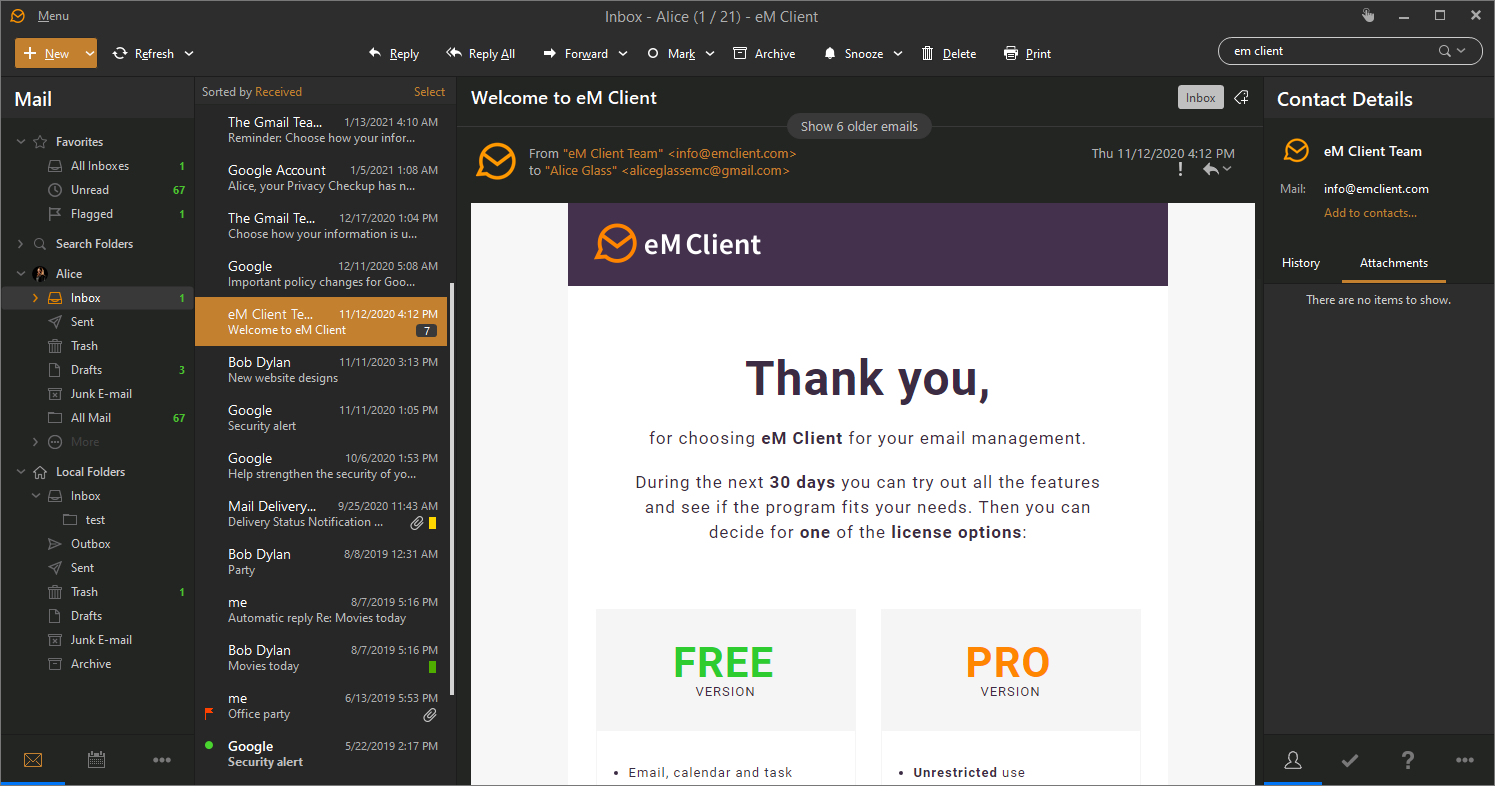This screenshot has height=786, width=1495.
Task: Open the Calendar view icon in bottom bar
Action: pos(97,760)
